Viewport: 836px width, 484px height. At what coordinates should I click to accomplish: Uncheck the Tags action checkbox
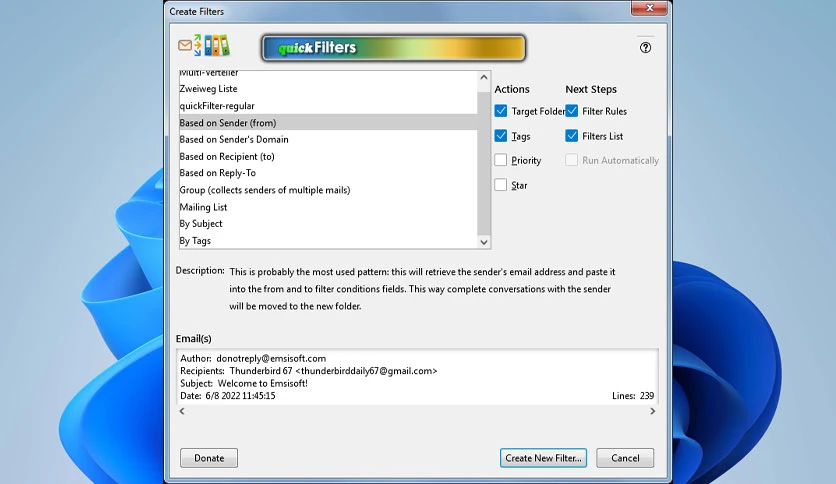(x=500, y=135)
